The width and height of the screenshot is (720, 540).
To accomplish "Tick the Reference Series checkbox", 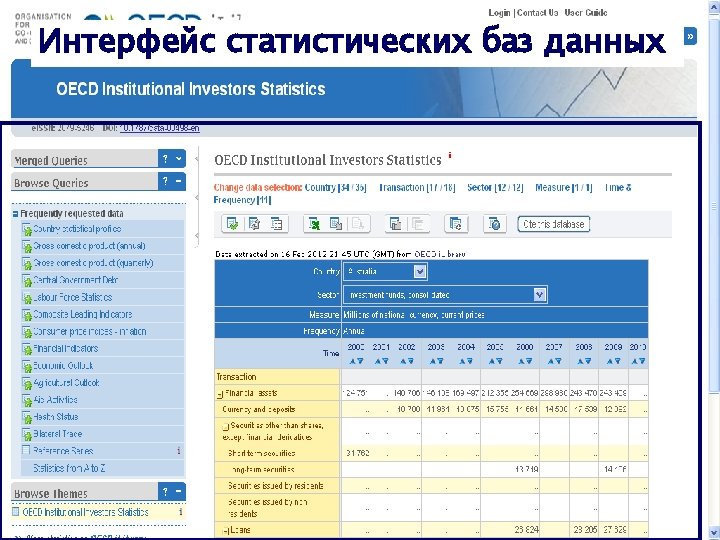I will pos(27,450).
